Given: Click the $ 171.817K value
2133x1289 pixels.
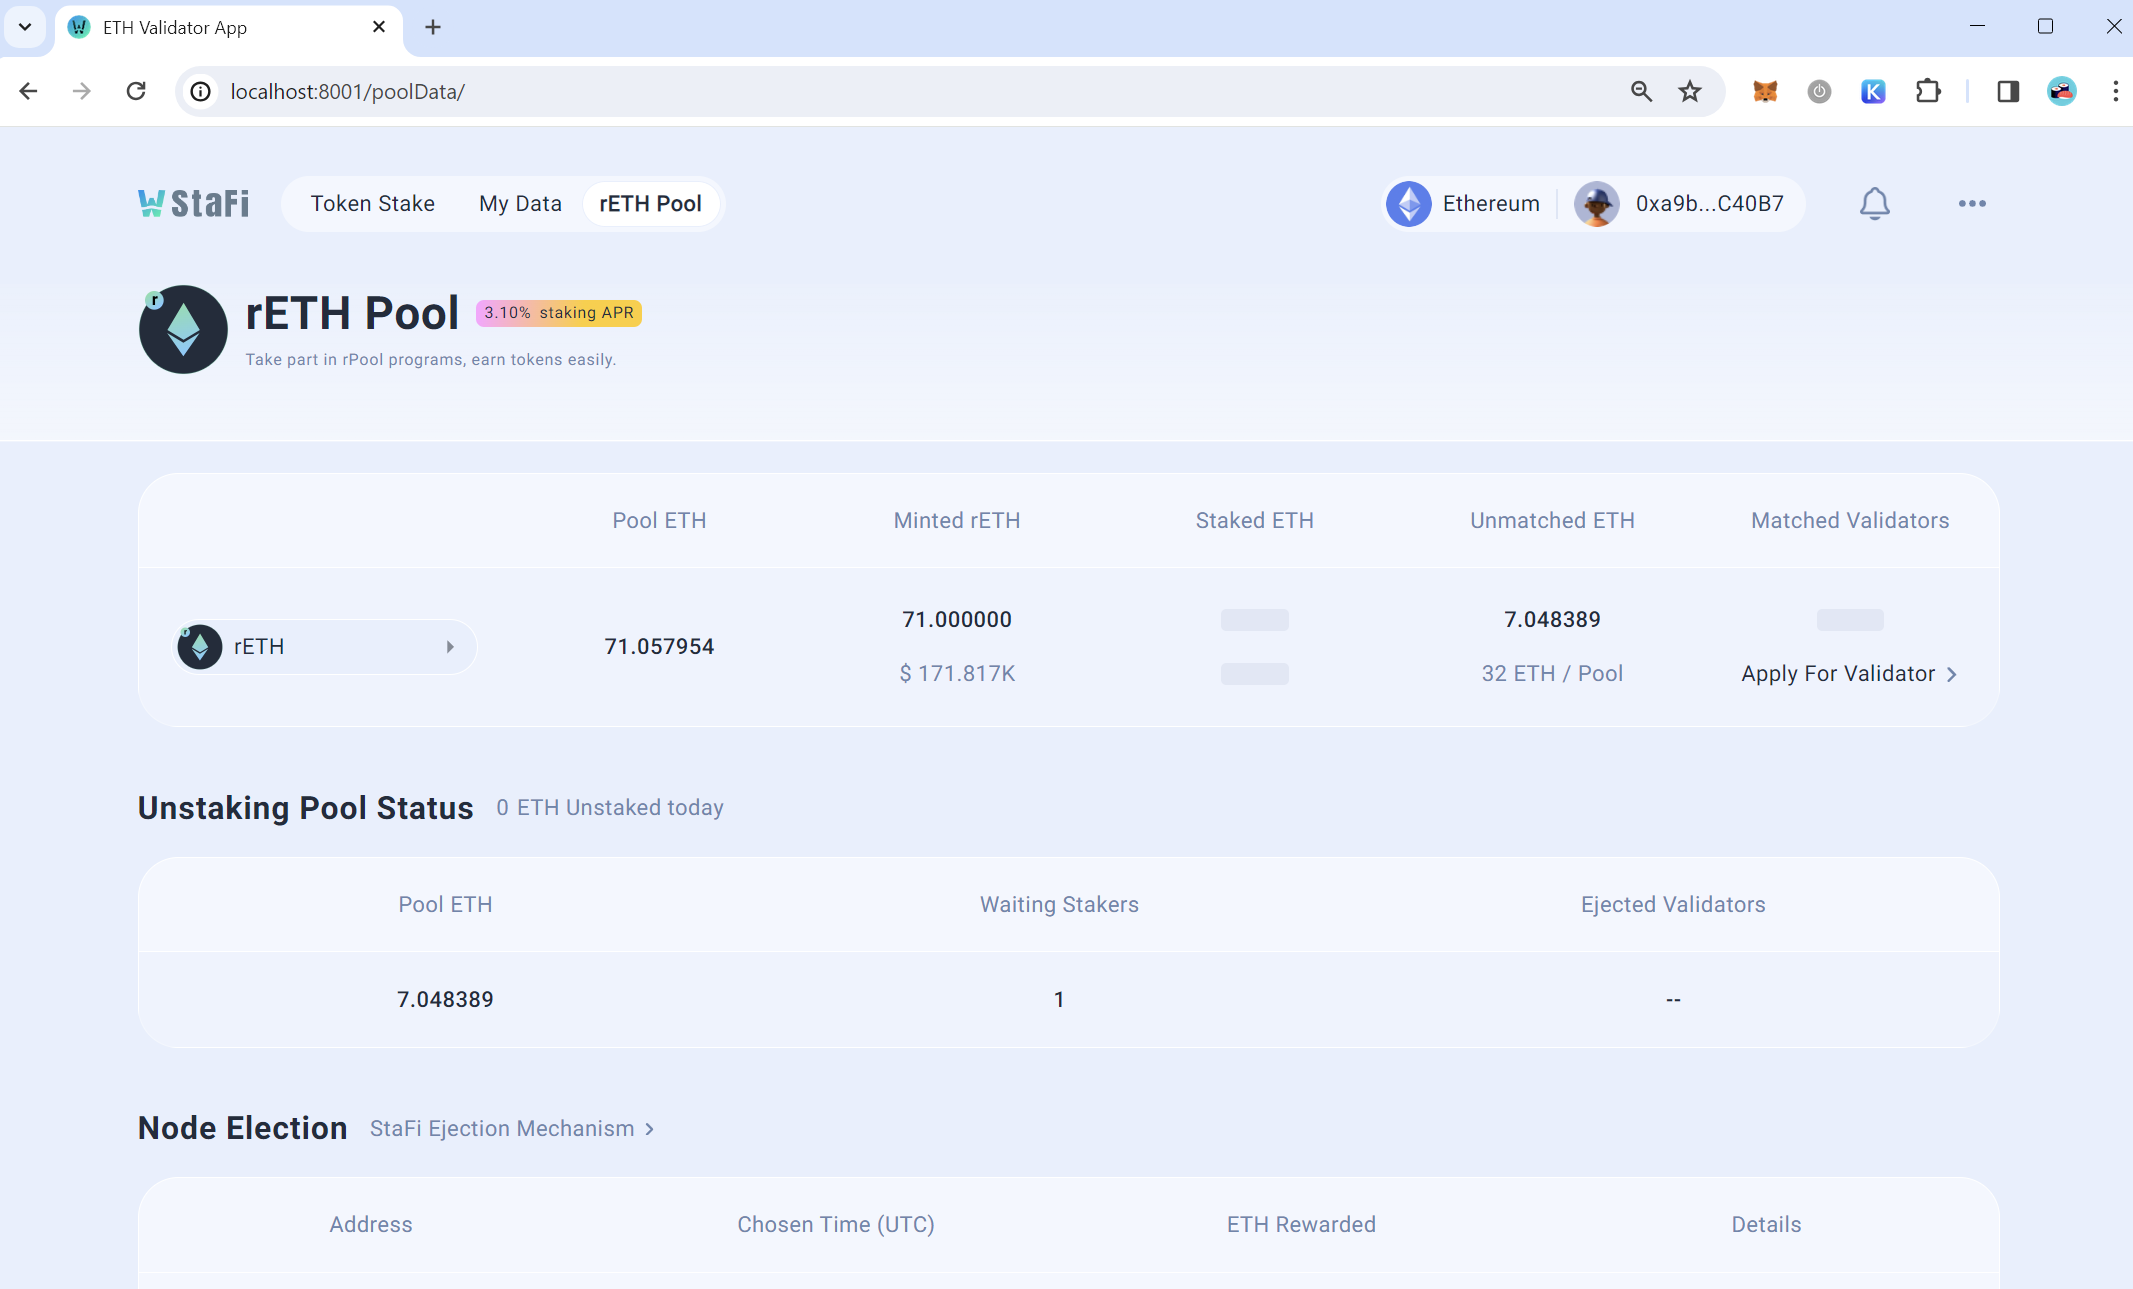Looking at the screenshot, I should (x=957, y=674).
